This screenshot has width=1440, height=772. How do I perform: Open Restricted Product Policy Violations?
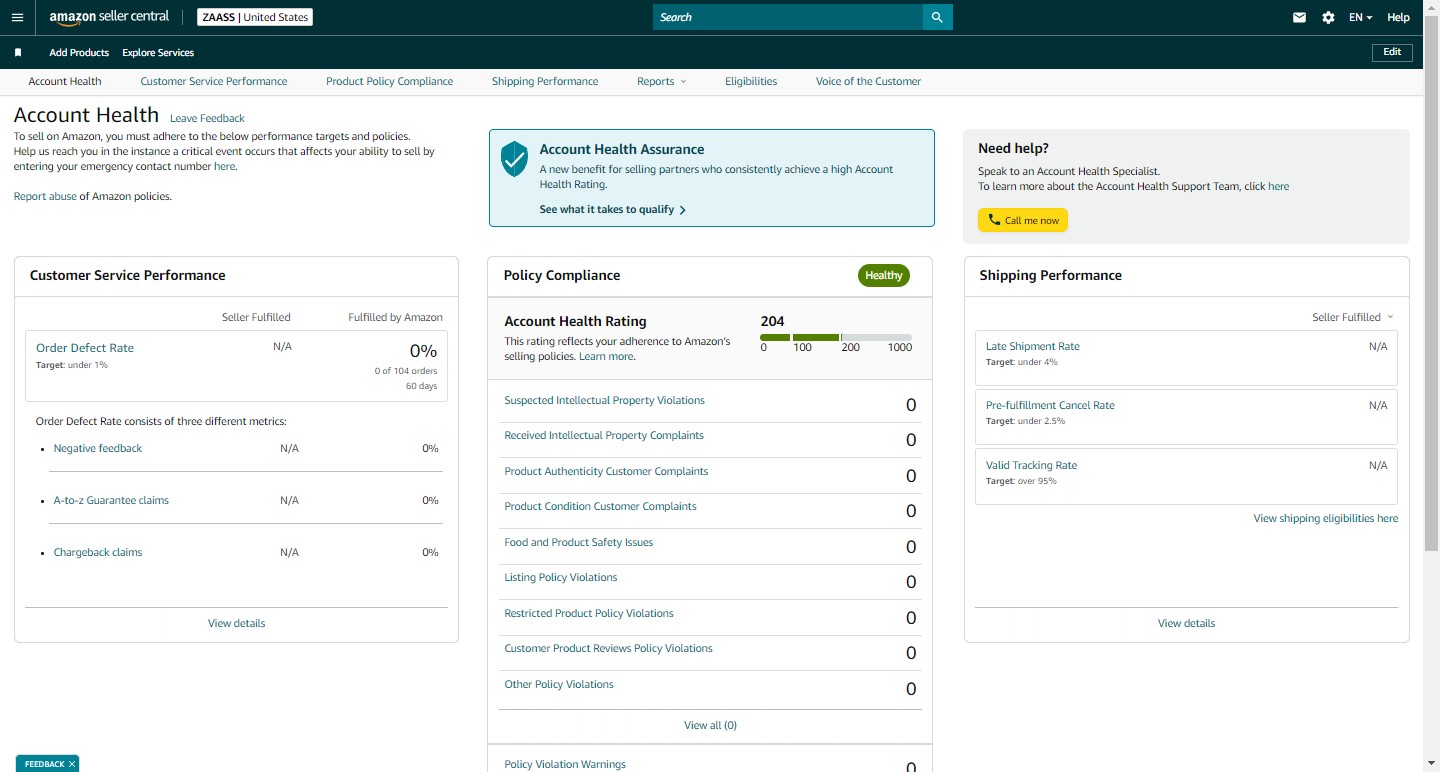pos(589,613)
